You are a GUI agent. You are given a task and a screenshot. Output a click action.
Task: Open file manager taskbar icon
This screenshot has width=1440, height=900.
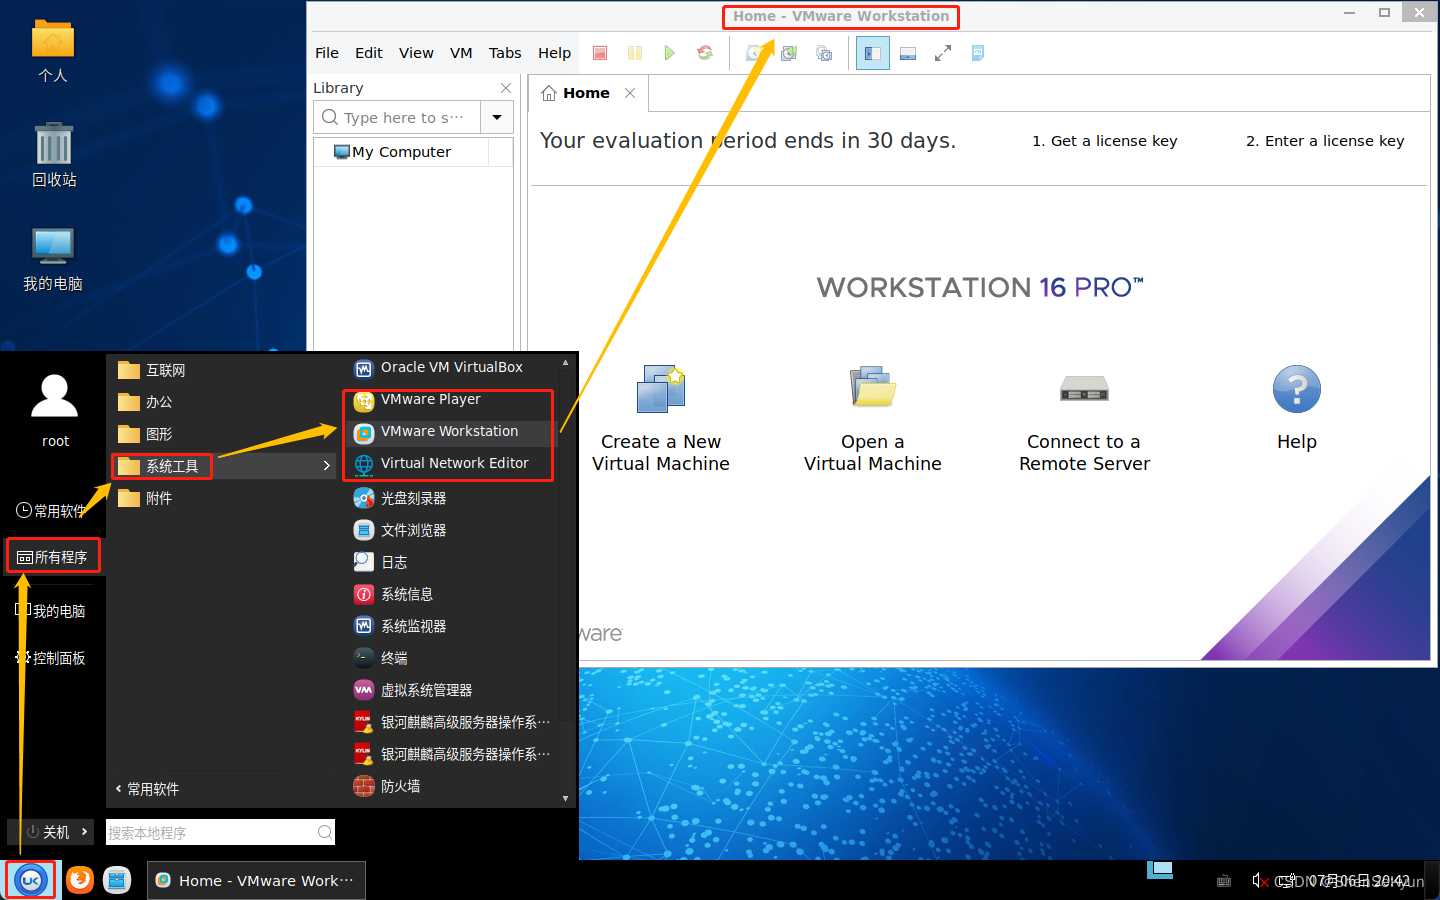pyautogui.click(x=117, y=880)
